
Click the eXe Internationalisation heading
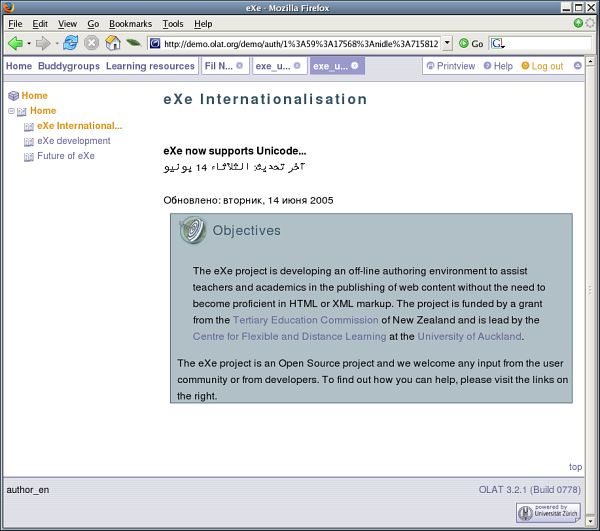(265, 99)
